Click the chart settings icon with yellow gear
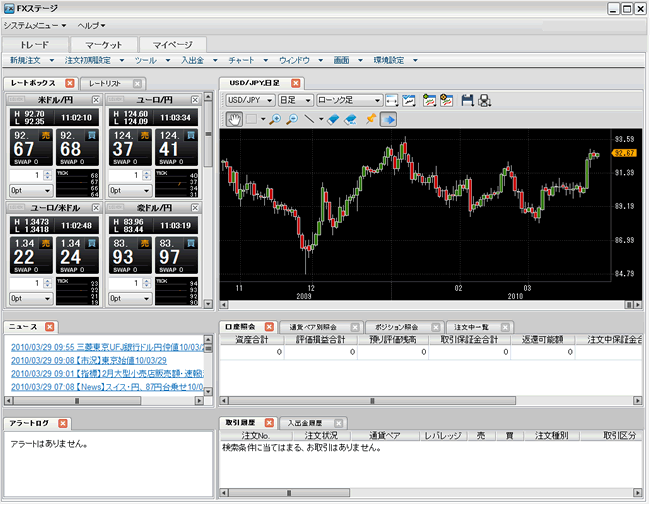 (446, 100)
